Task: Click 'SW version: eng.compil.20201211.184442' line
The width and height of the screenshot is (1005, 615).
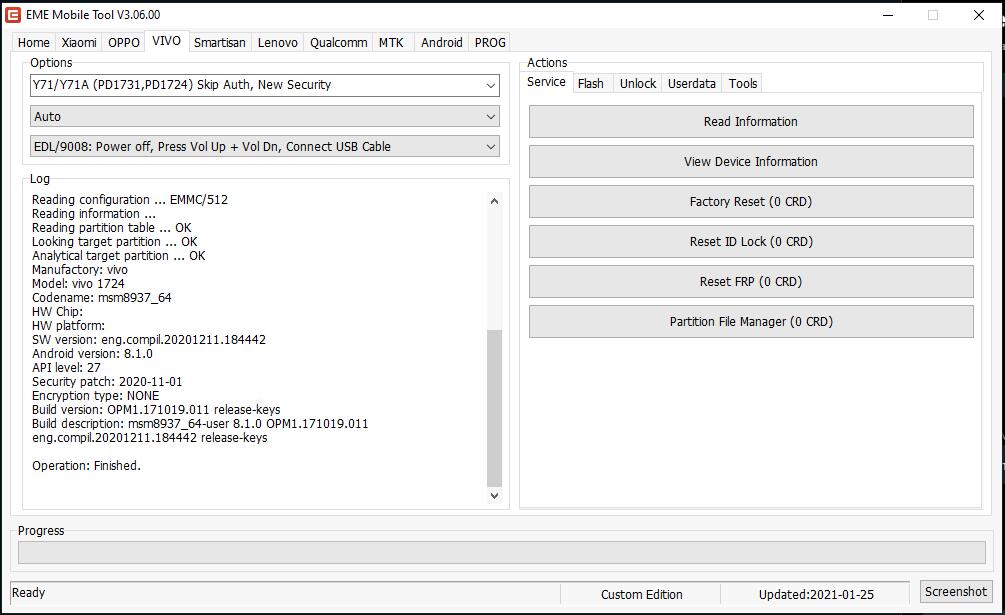Action: [x=149, y=340]
